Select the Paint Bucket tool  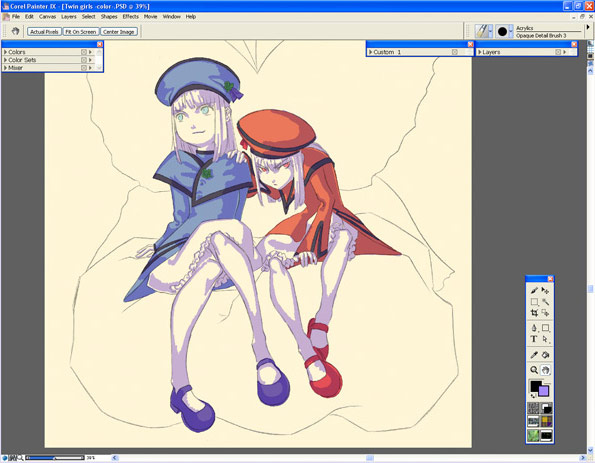click(545, 355)
